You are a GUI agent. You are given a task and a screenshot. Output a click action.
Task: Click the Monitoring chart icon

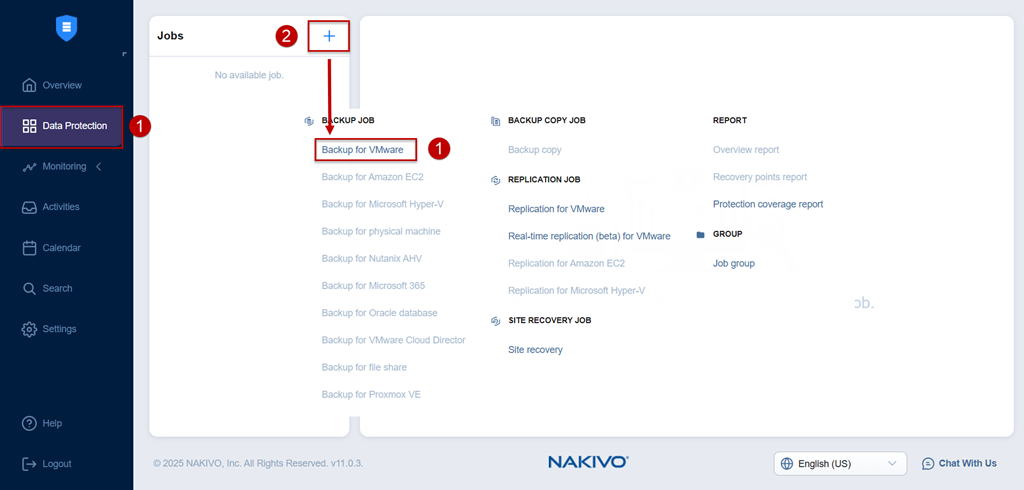point(29,167)
